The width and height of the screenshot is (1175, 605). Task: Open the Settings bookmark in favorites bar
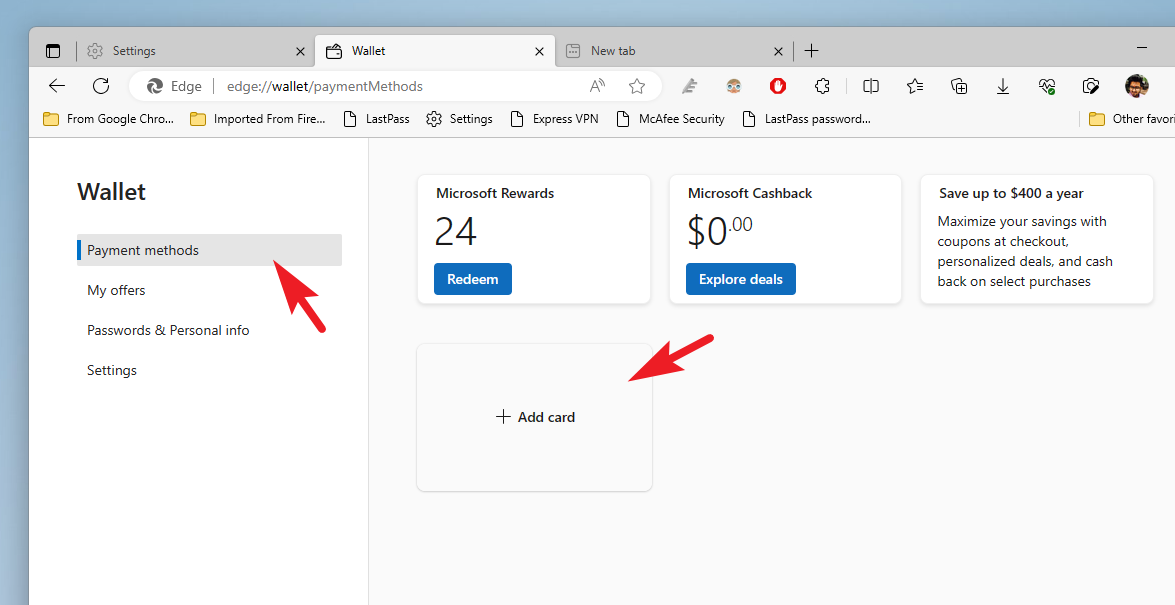(459, 118)
